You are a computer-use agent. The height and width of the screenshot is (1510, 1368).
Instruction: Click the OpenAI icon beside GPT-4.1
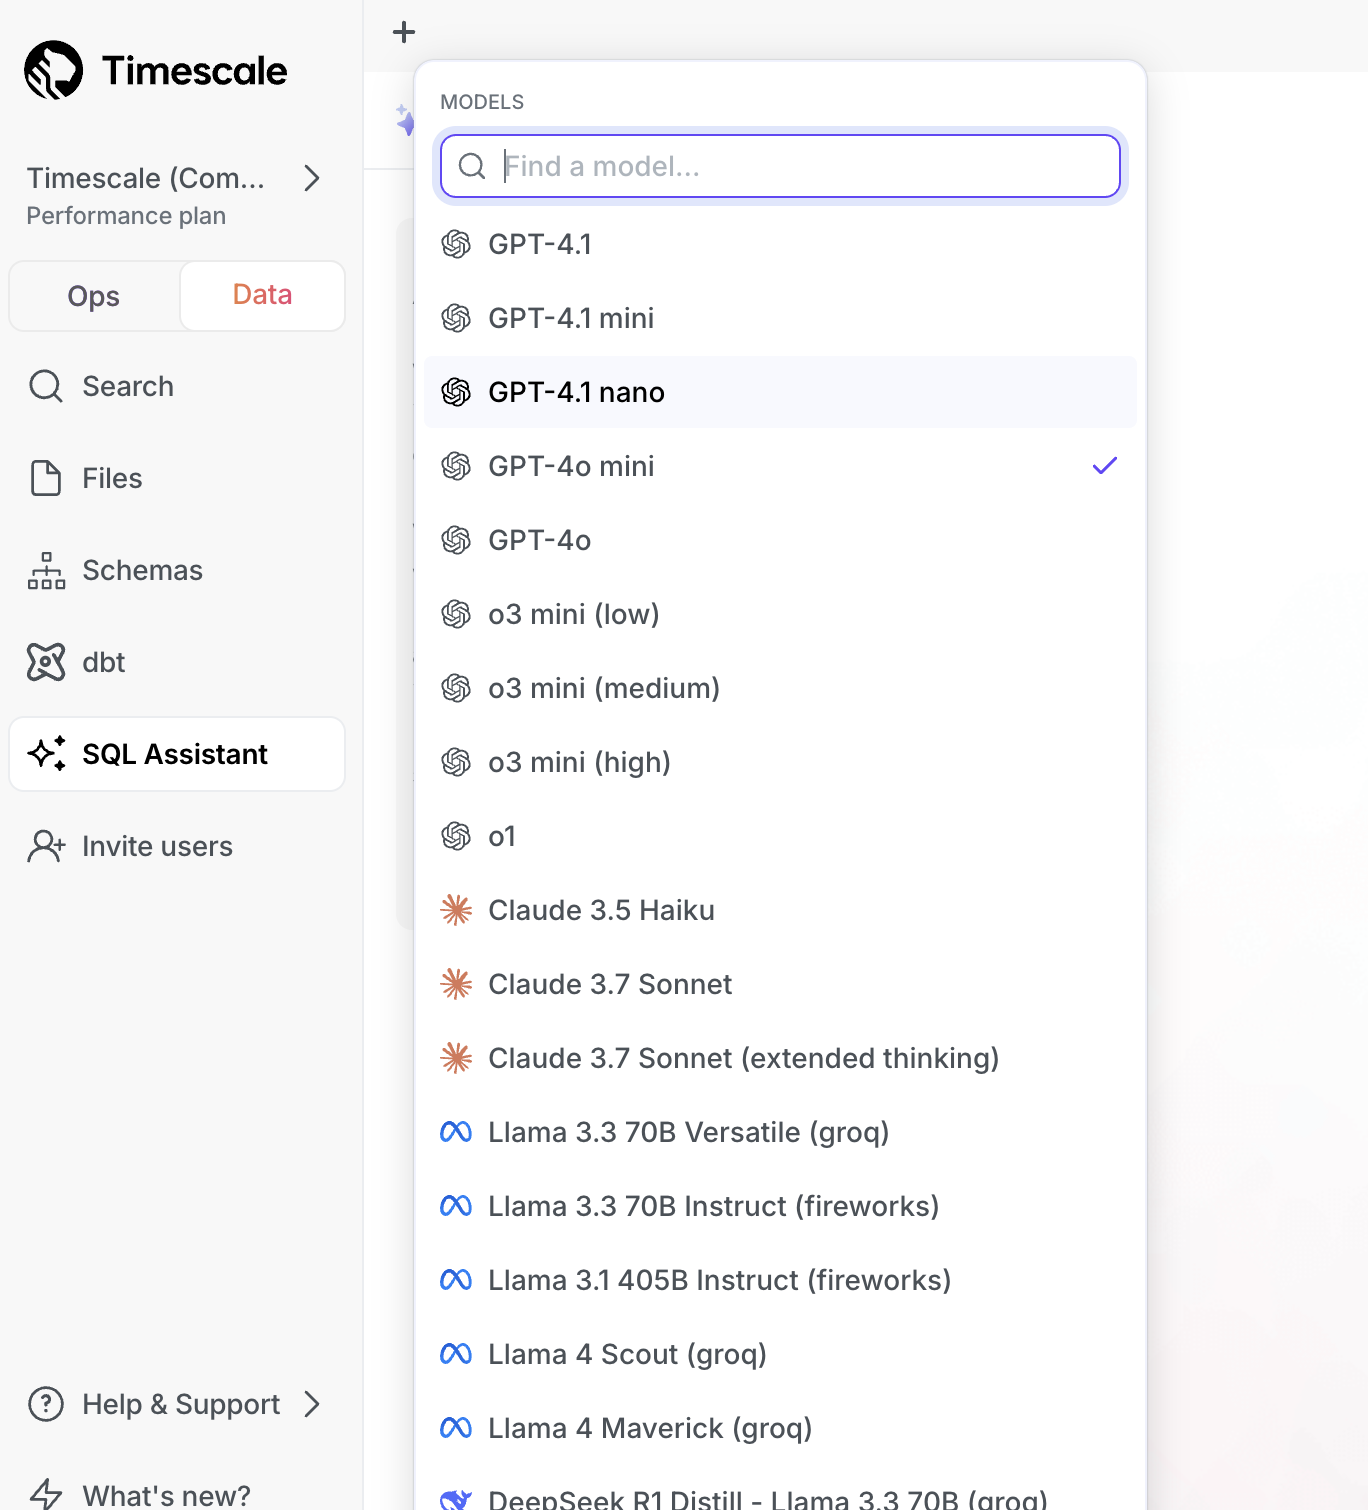[x=456, y=244]
